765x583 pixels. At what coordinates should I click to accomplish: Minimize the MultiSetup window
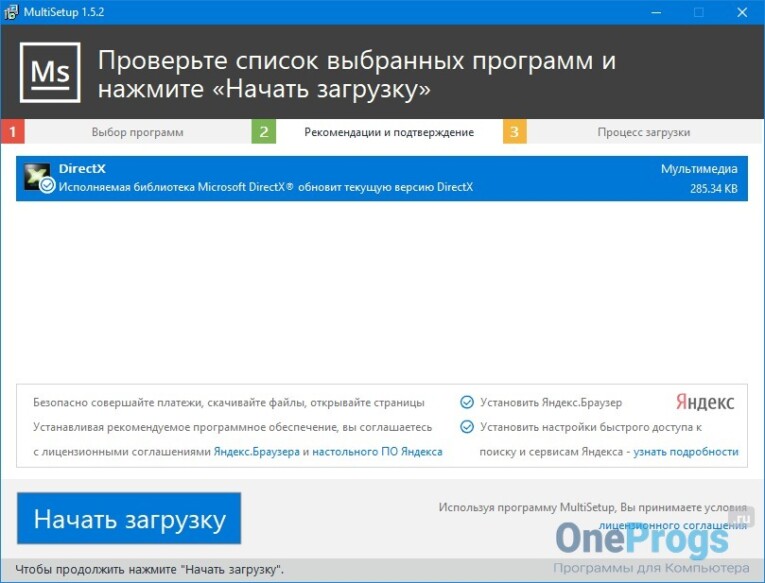point(656,12)
